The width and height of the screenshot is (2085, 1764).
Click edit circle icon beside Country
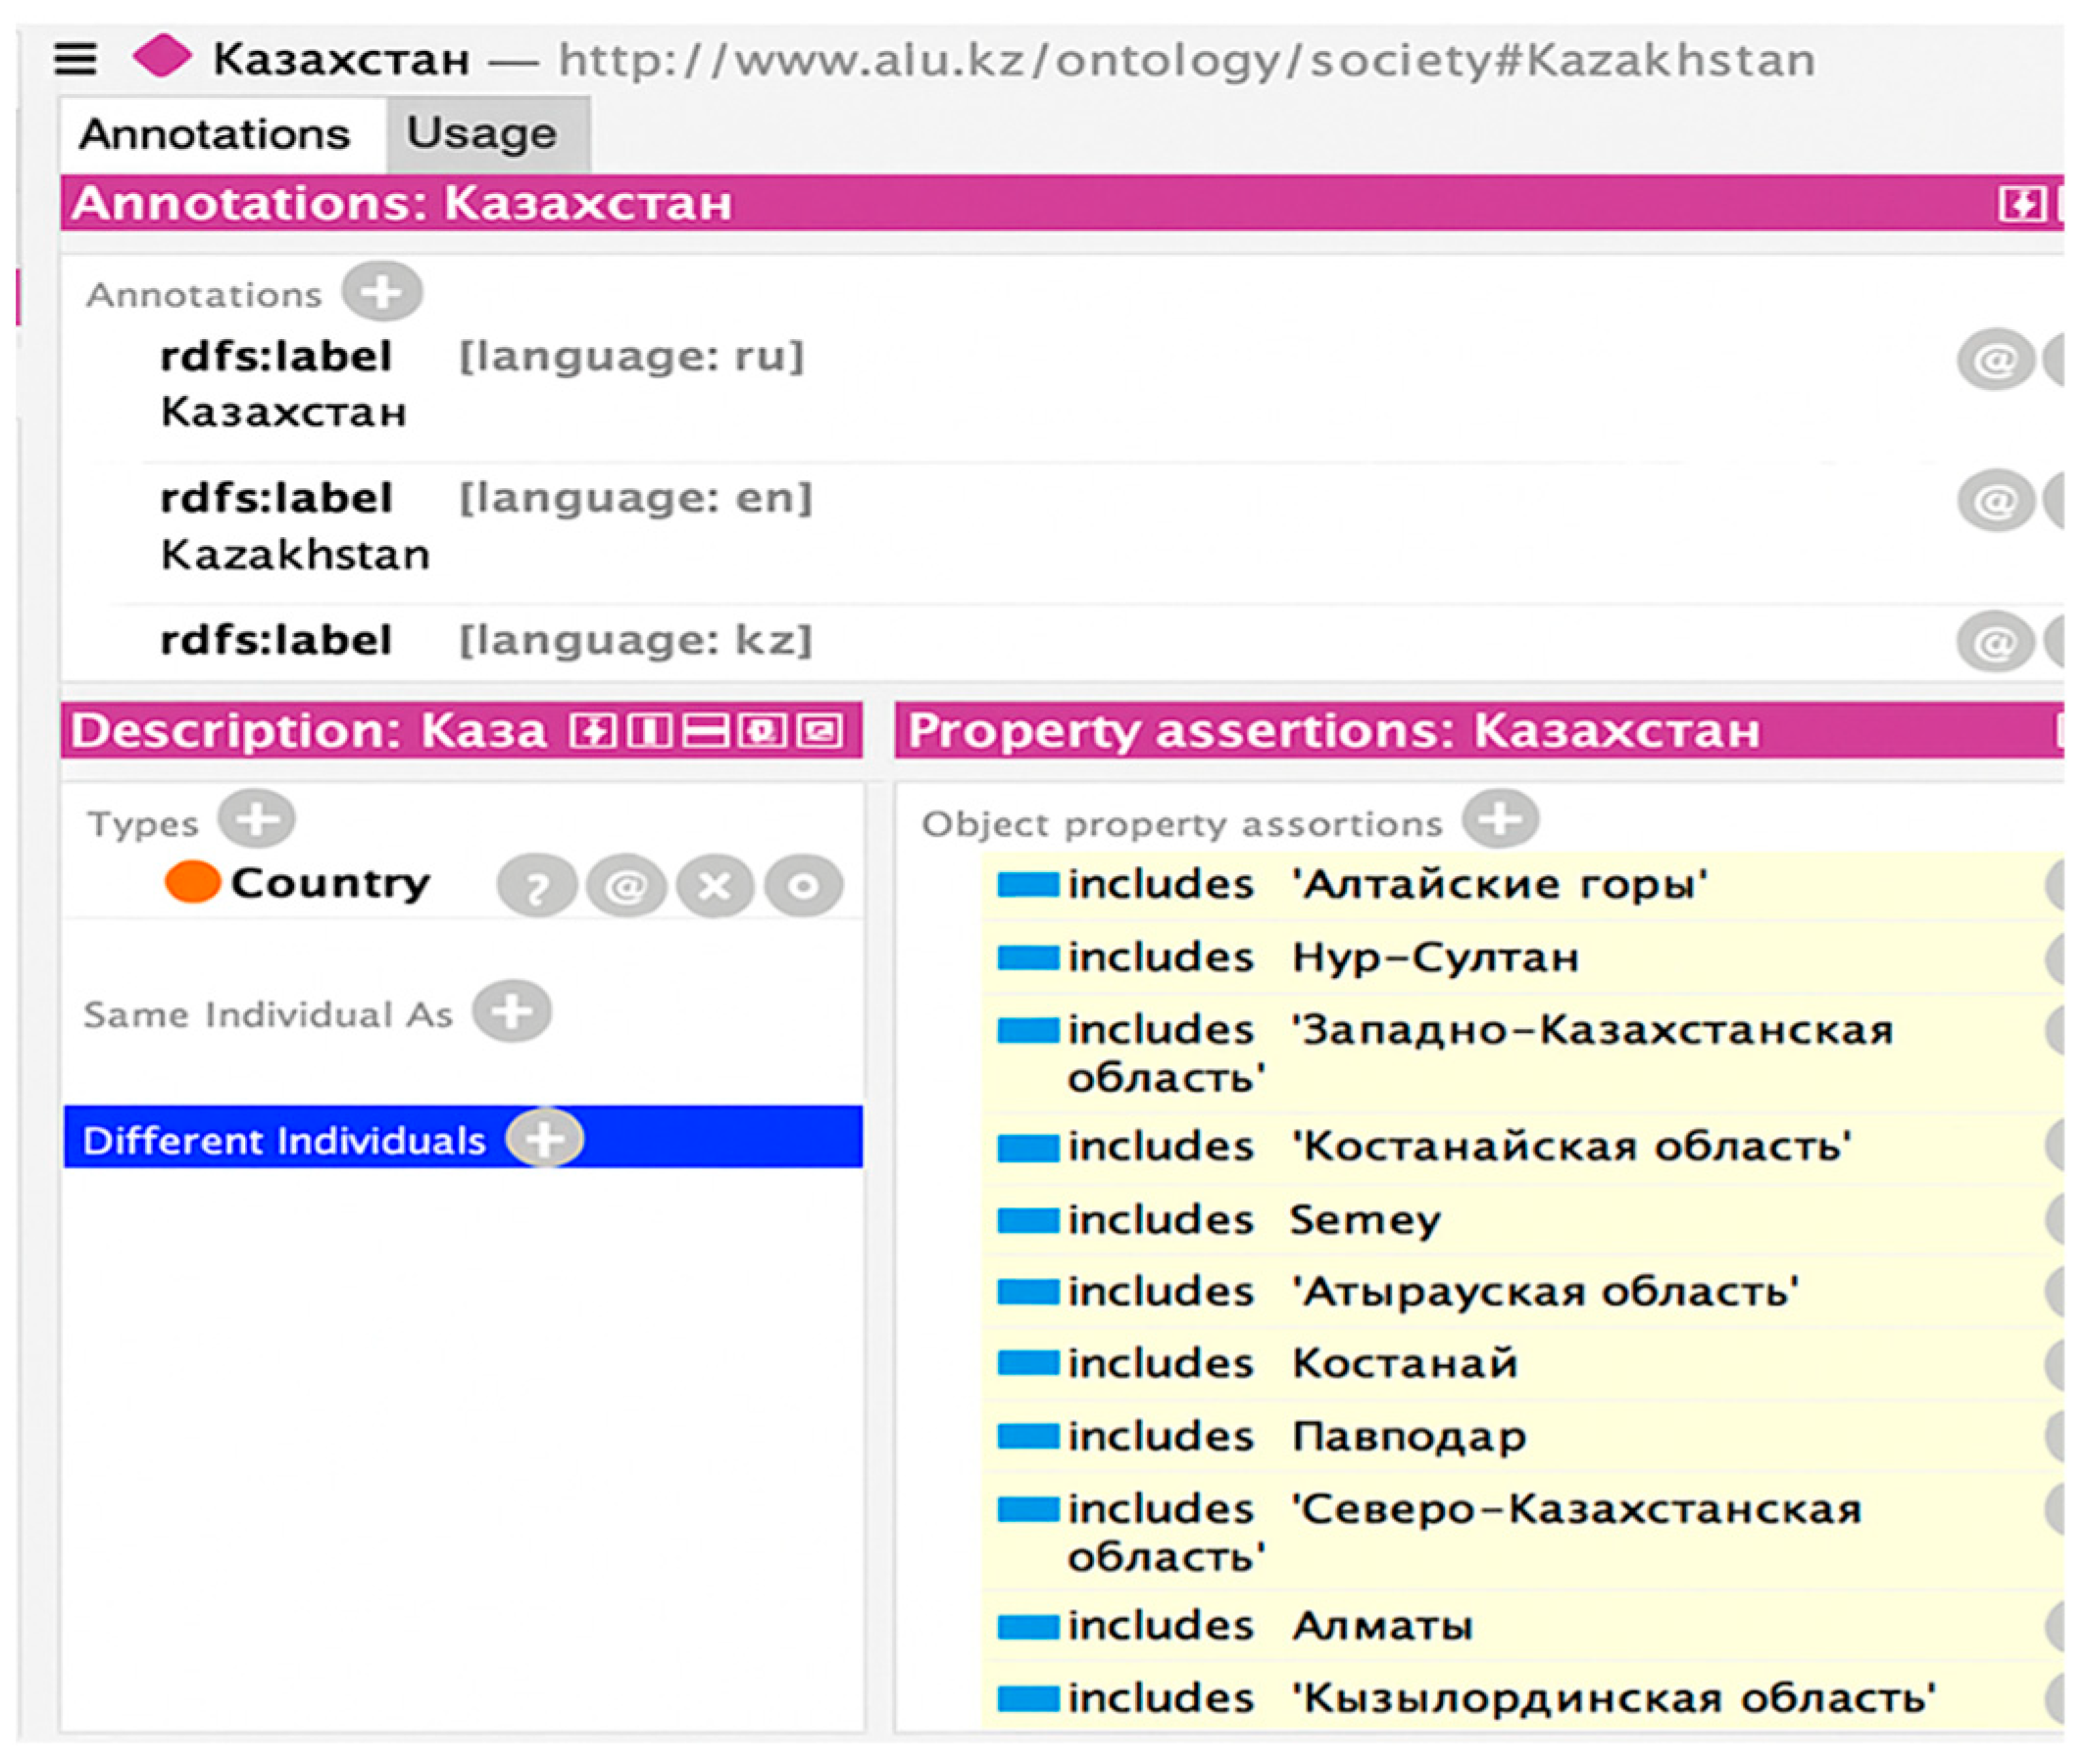tap(803, 886)
